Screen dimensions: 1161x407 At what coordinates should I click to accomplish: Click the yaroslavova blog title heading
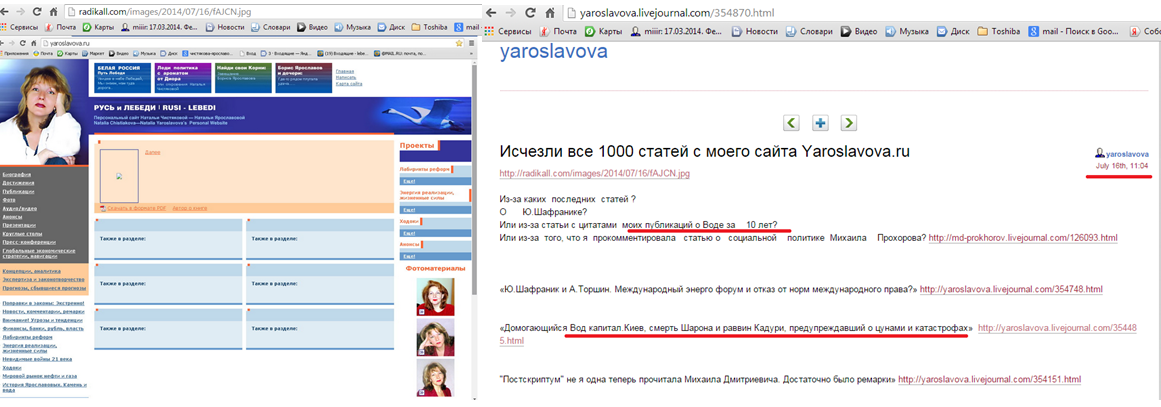[x=553, y=53]
